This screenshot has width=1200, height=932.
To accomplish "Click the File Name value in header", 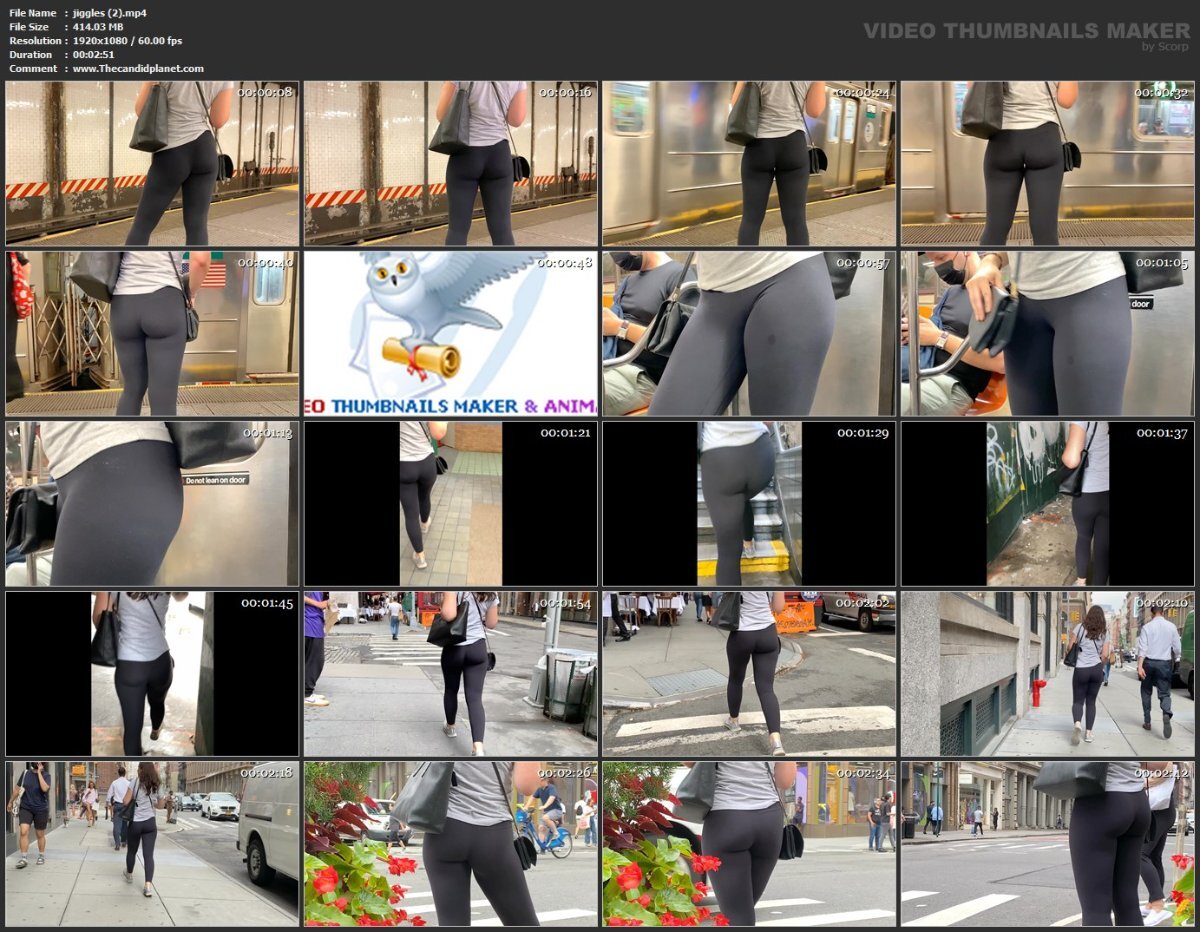I will tap(109, 13).
